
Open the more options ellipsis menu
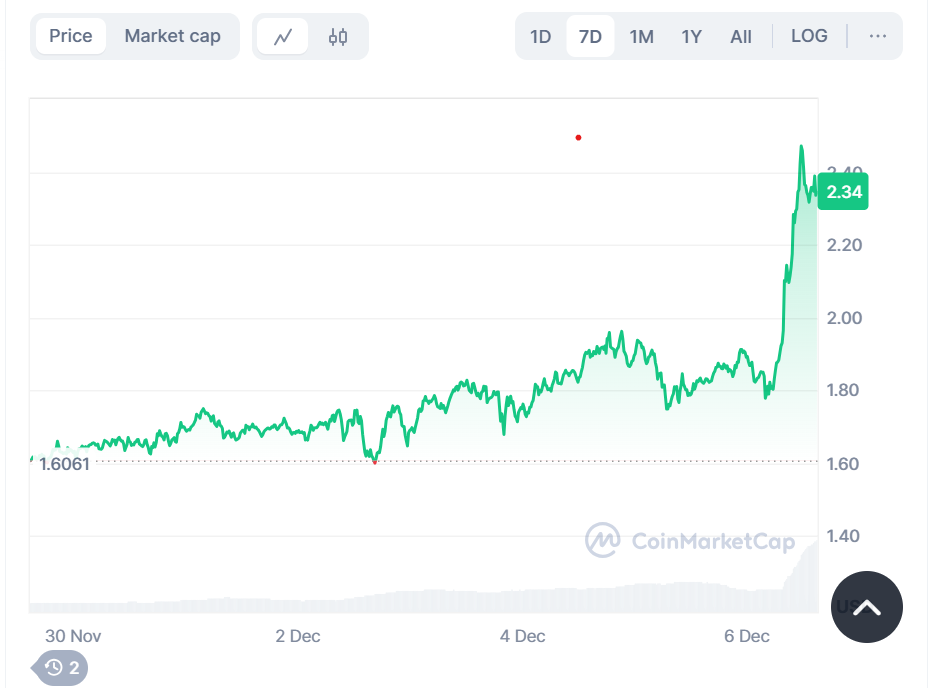pos(877,36)
